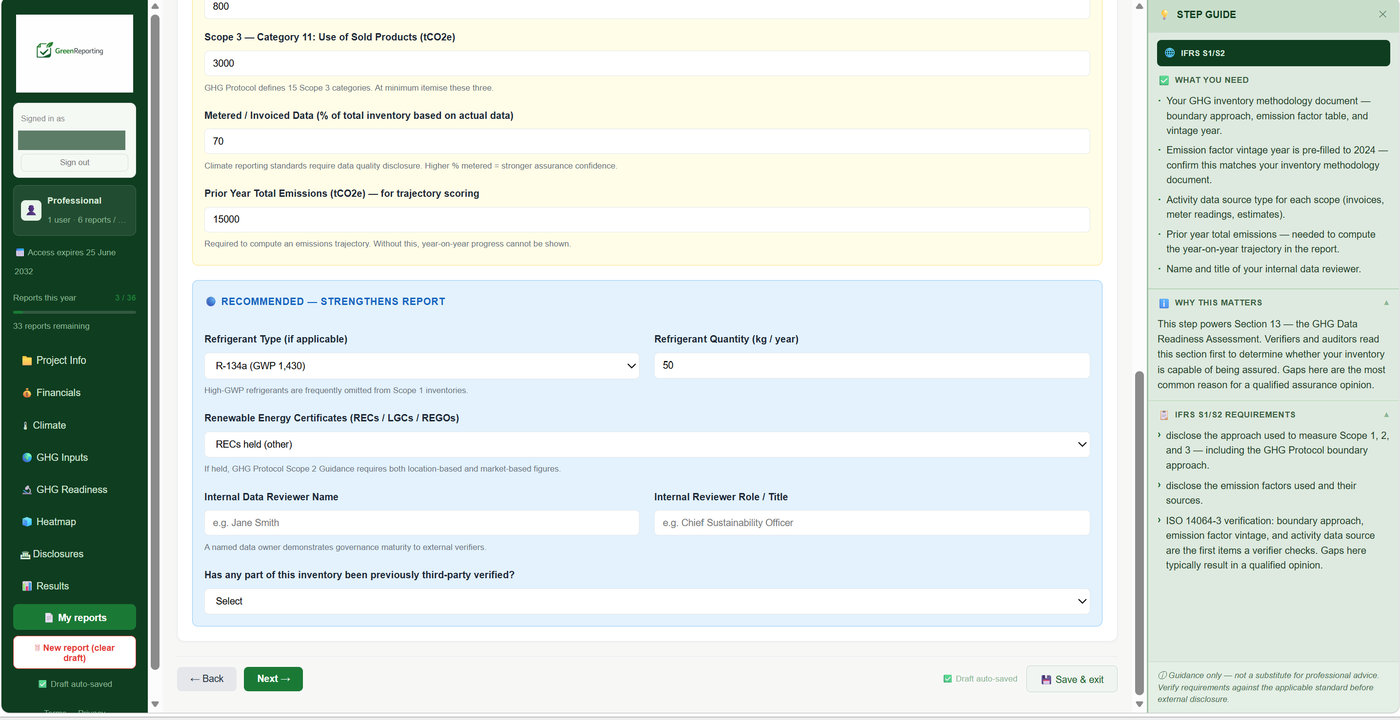Click the Professional plan user icon
This screenshot has height=720, width=1400.
click(31, 210)
